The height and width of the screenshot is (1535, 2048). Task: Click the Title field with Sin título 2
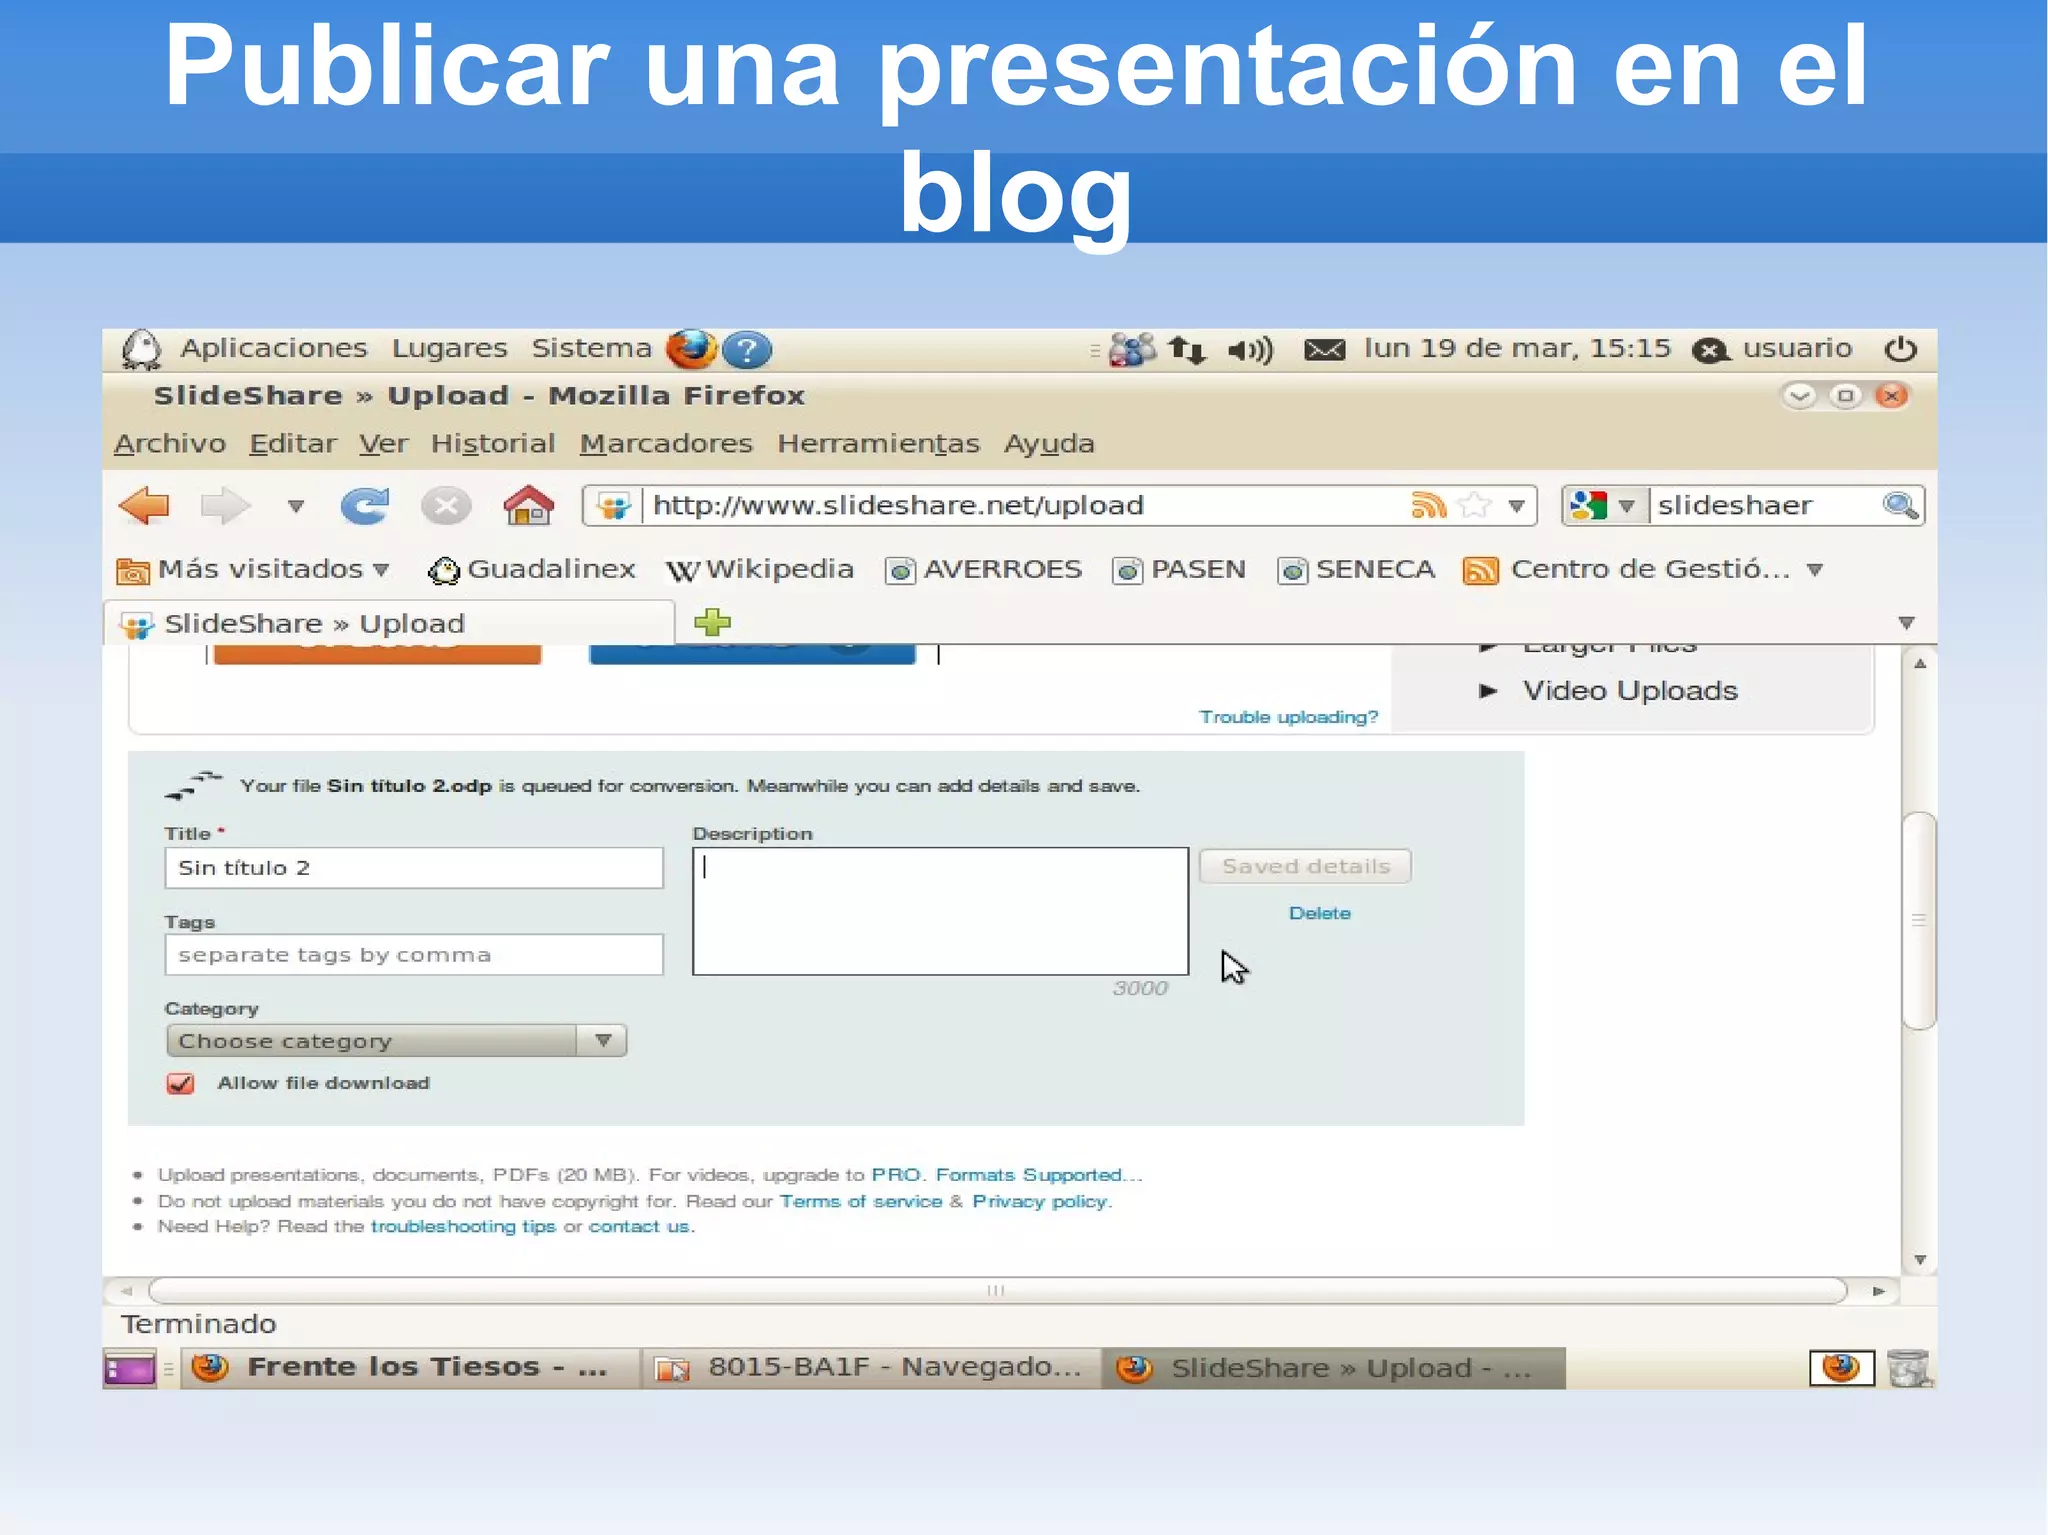(413, 868)
